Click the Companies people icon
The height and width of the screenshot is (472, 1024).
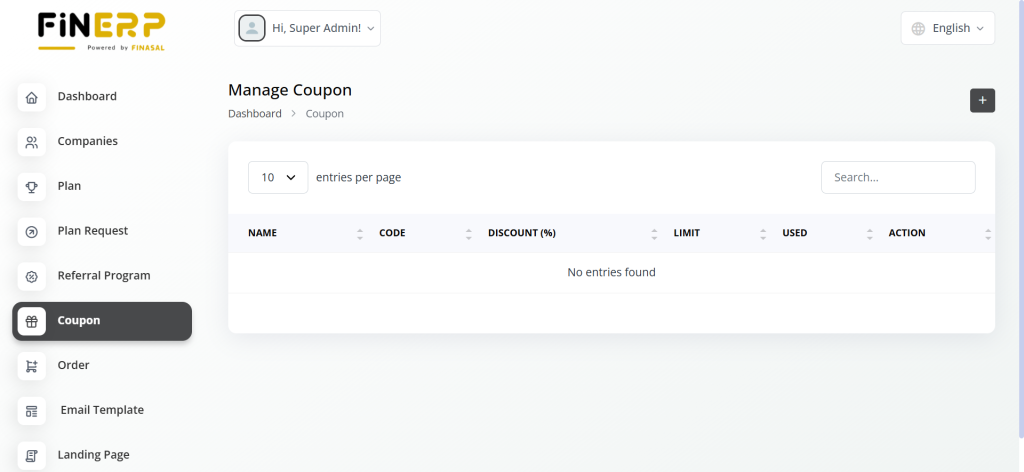[x=32, y=142]
